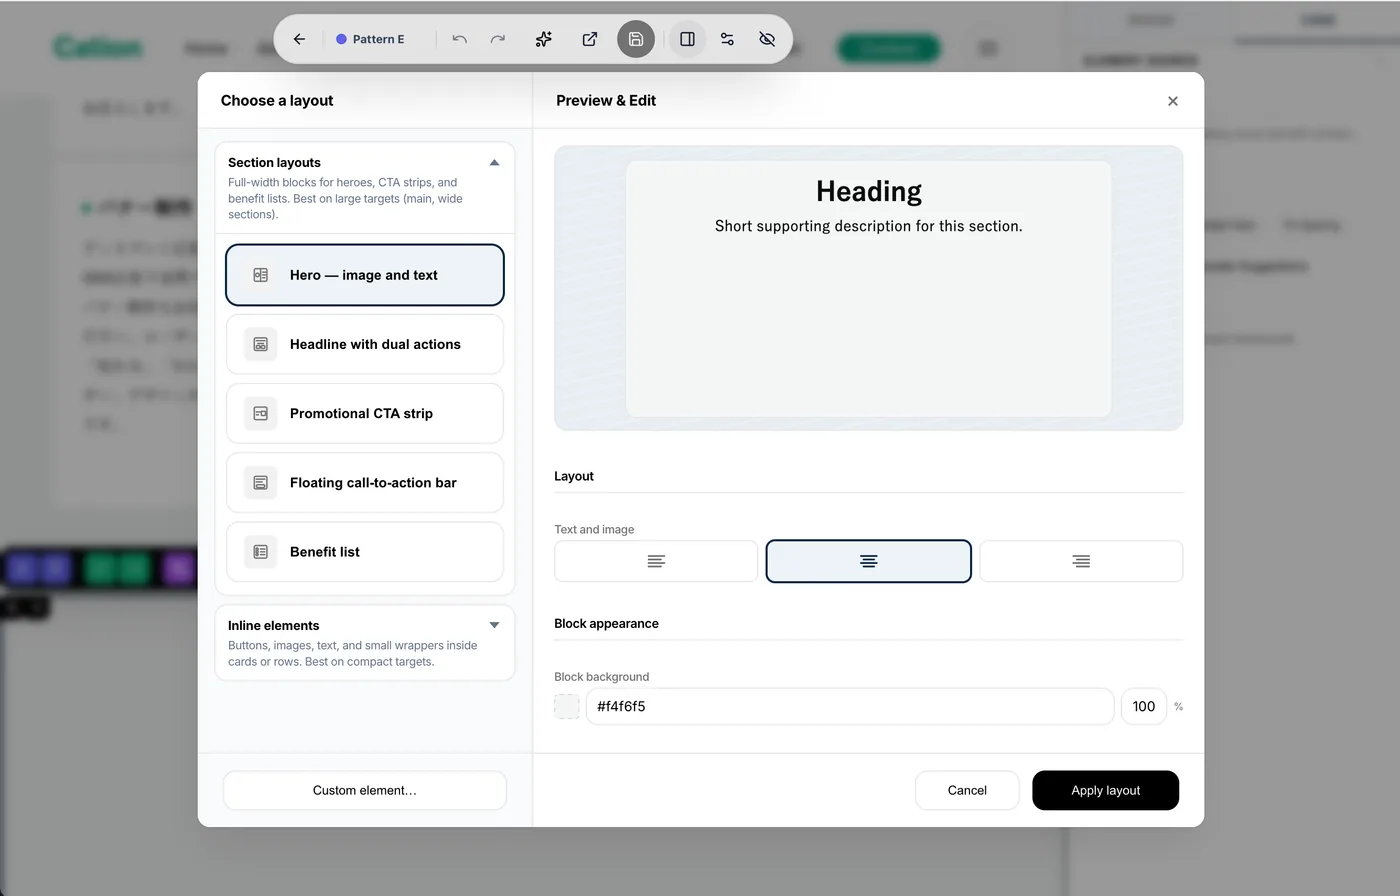Click the back arrow in the floating toolbar
The height and width of the screenshot is (896, 1400).
click(299, 39)
